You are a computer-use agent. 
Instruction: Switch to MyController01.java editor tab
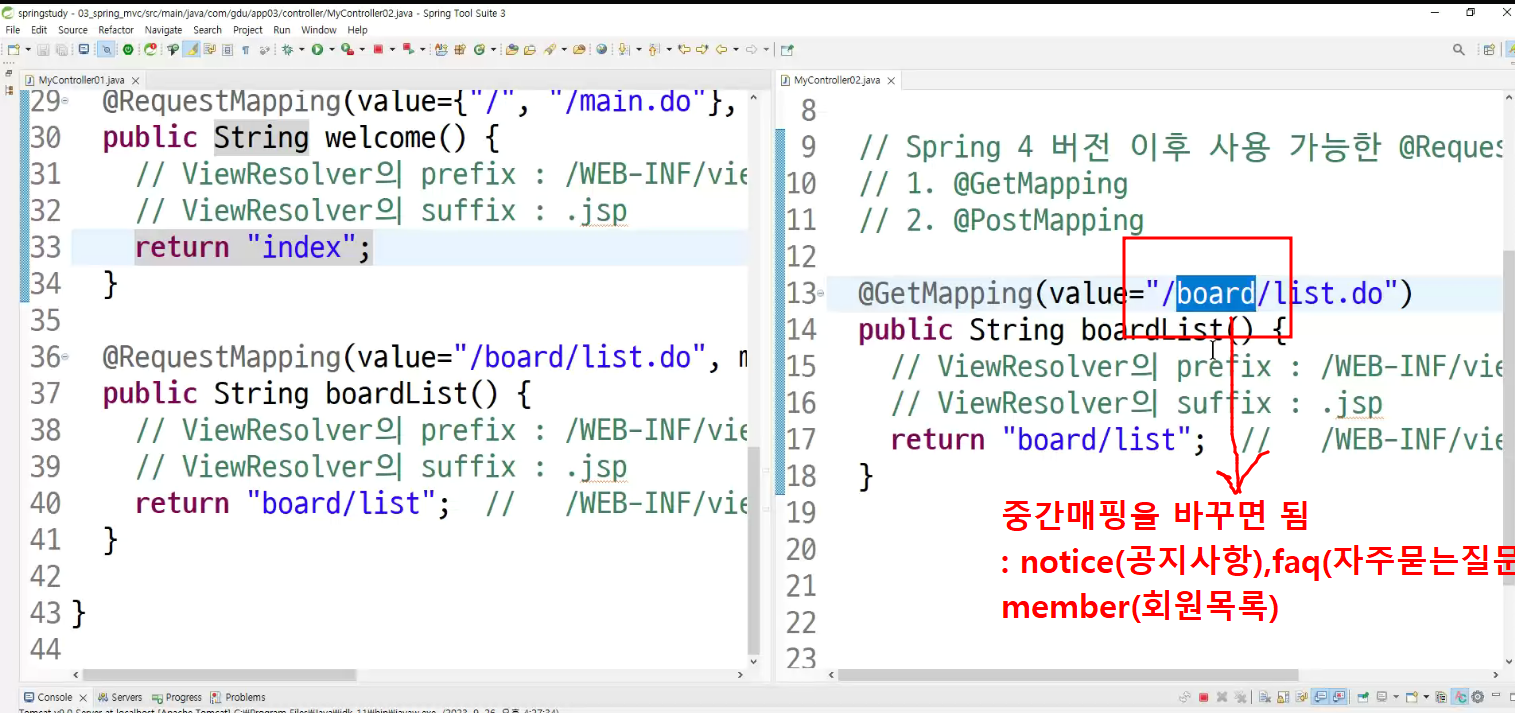tap(80, 80)
